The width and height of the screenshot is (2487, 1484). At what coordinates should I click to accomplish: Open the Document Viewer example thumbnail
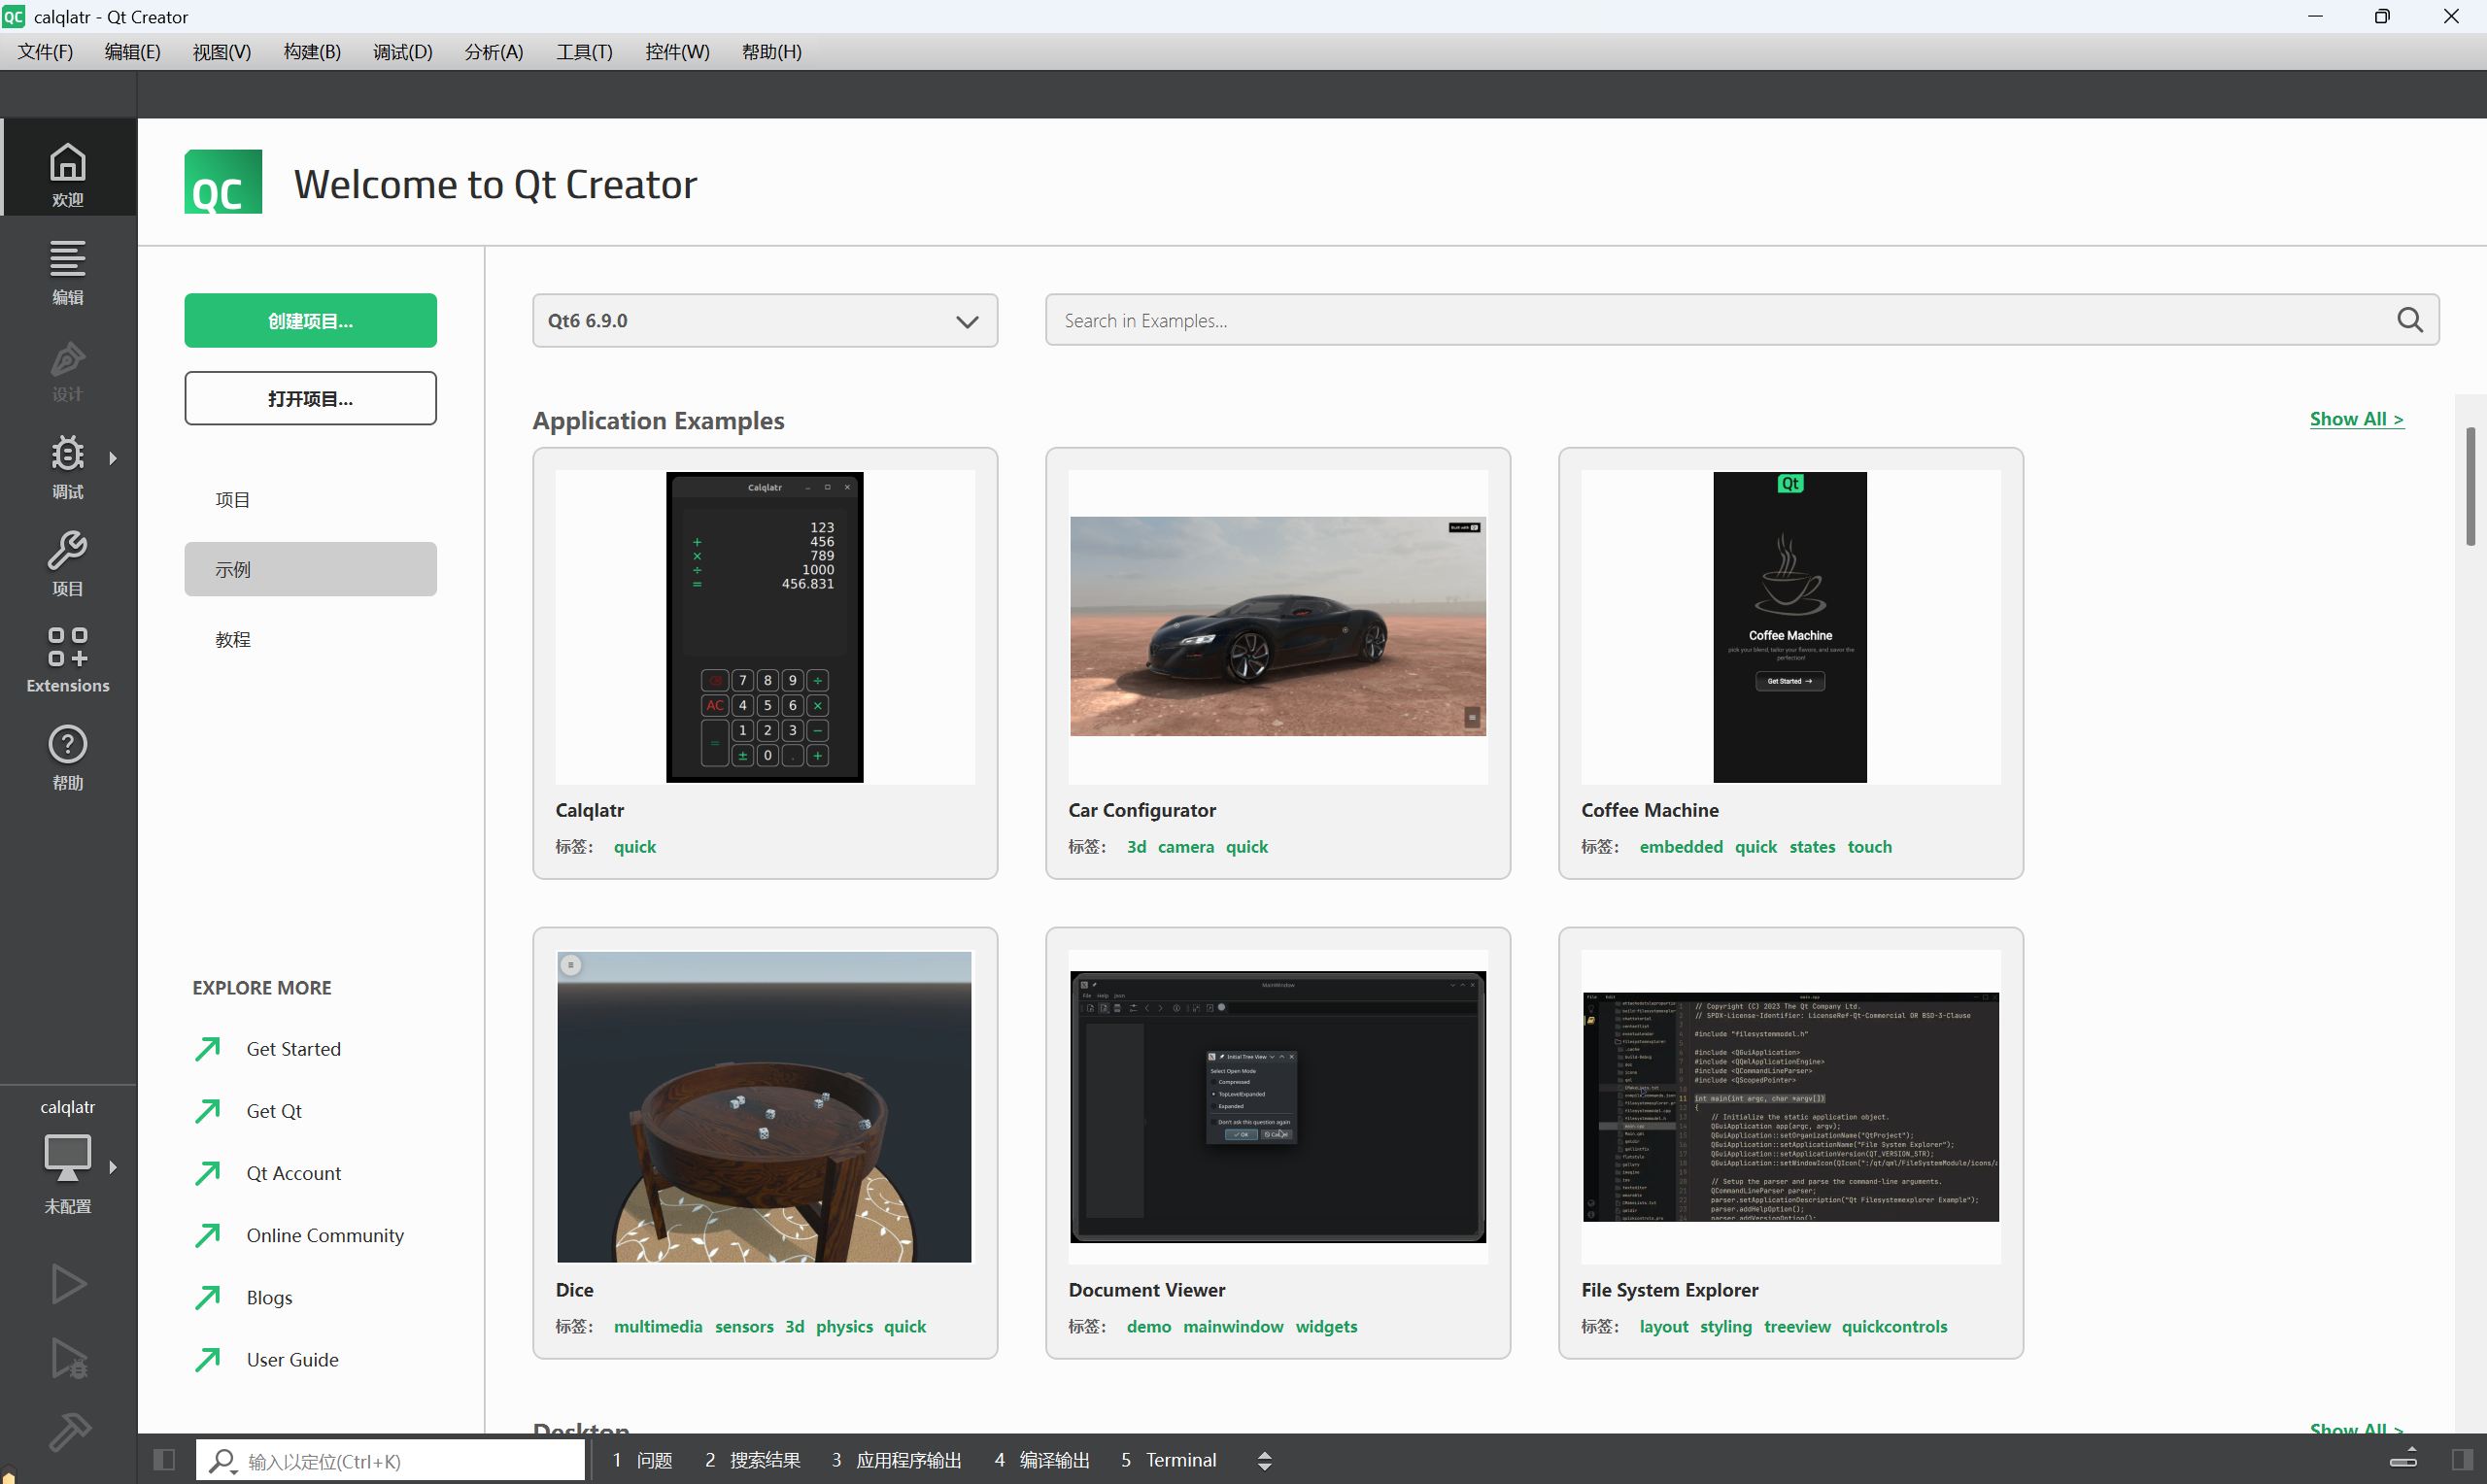(1278, 1107)
